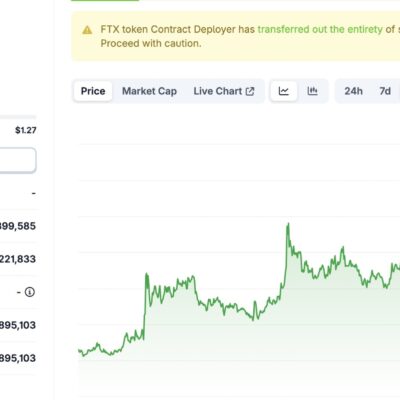Screen dimensions: 400x400
Task: Click the value ending 221,833
Action: 18,259
